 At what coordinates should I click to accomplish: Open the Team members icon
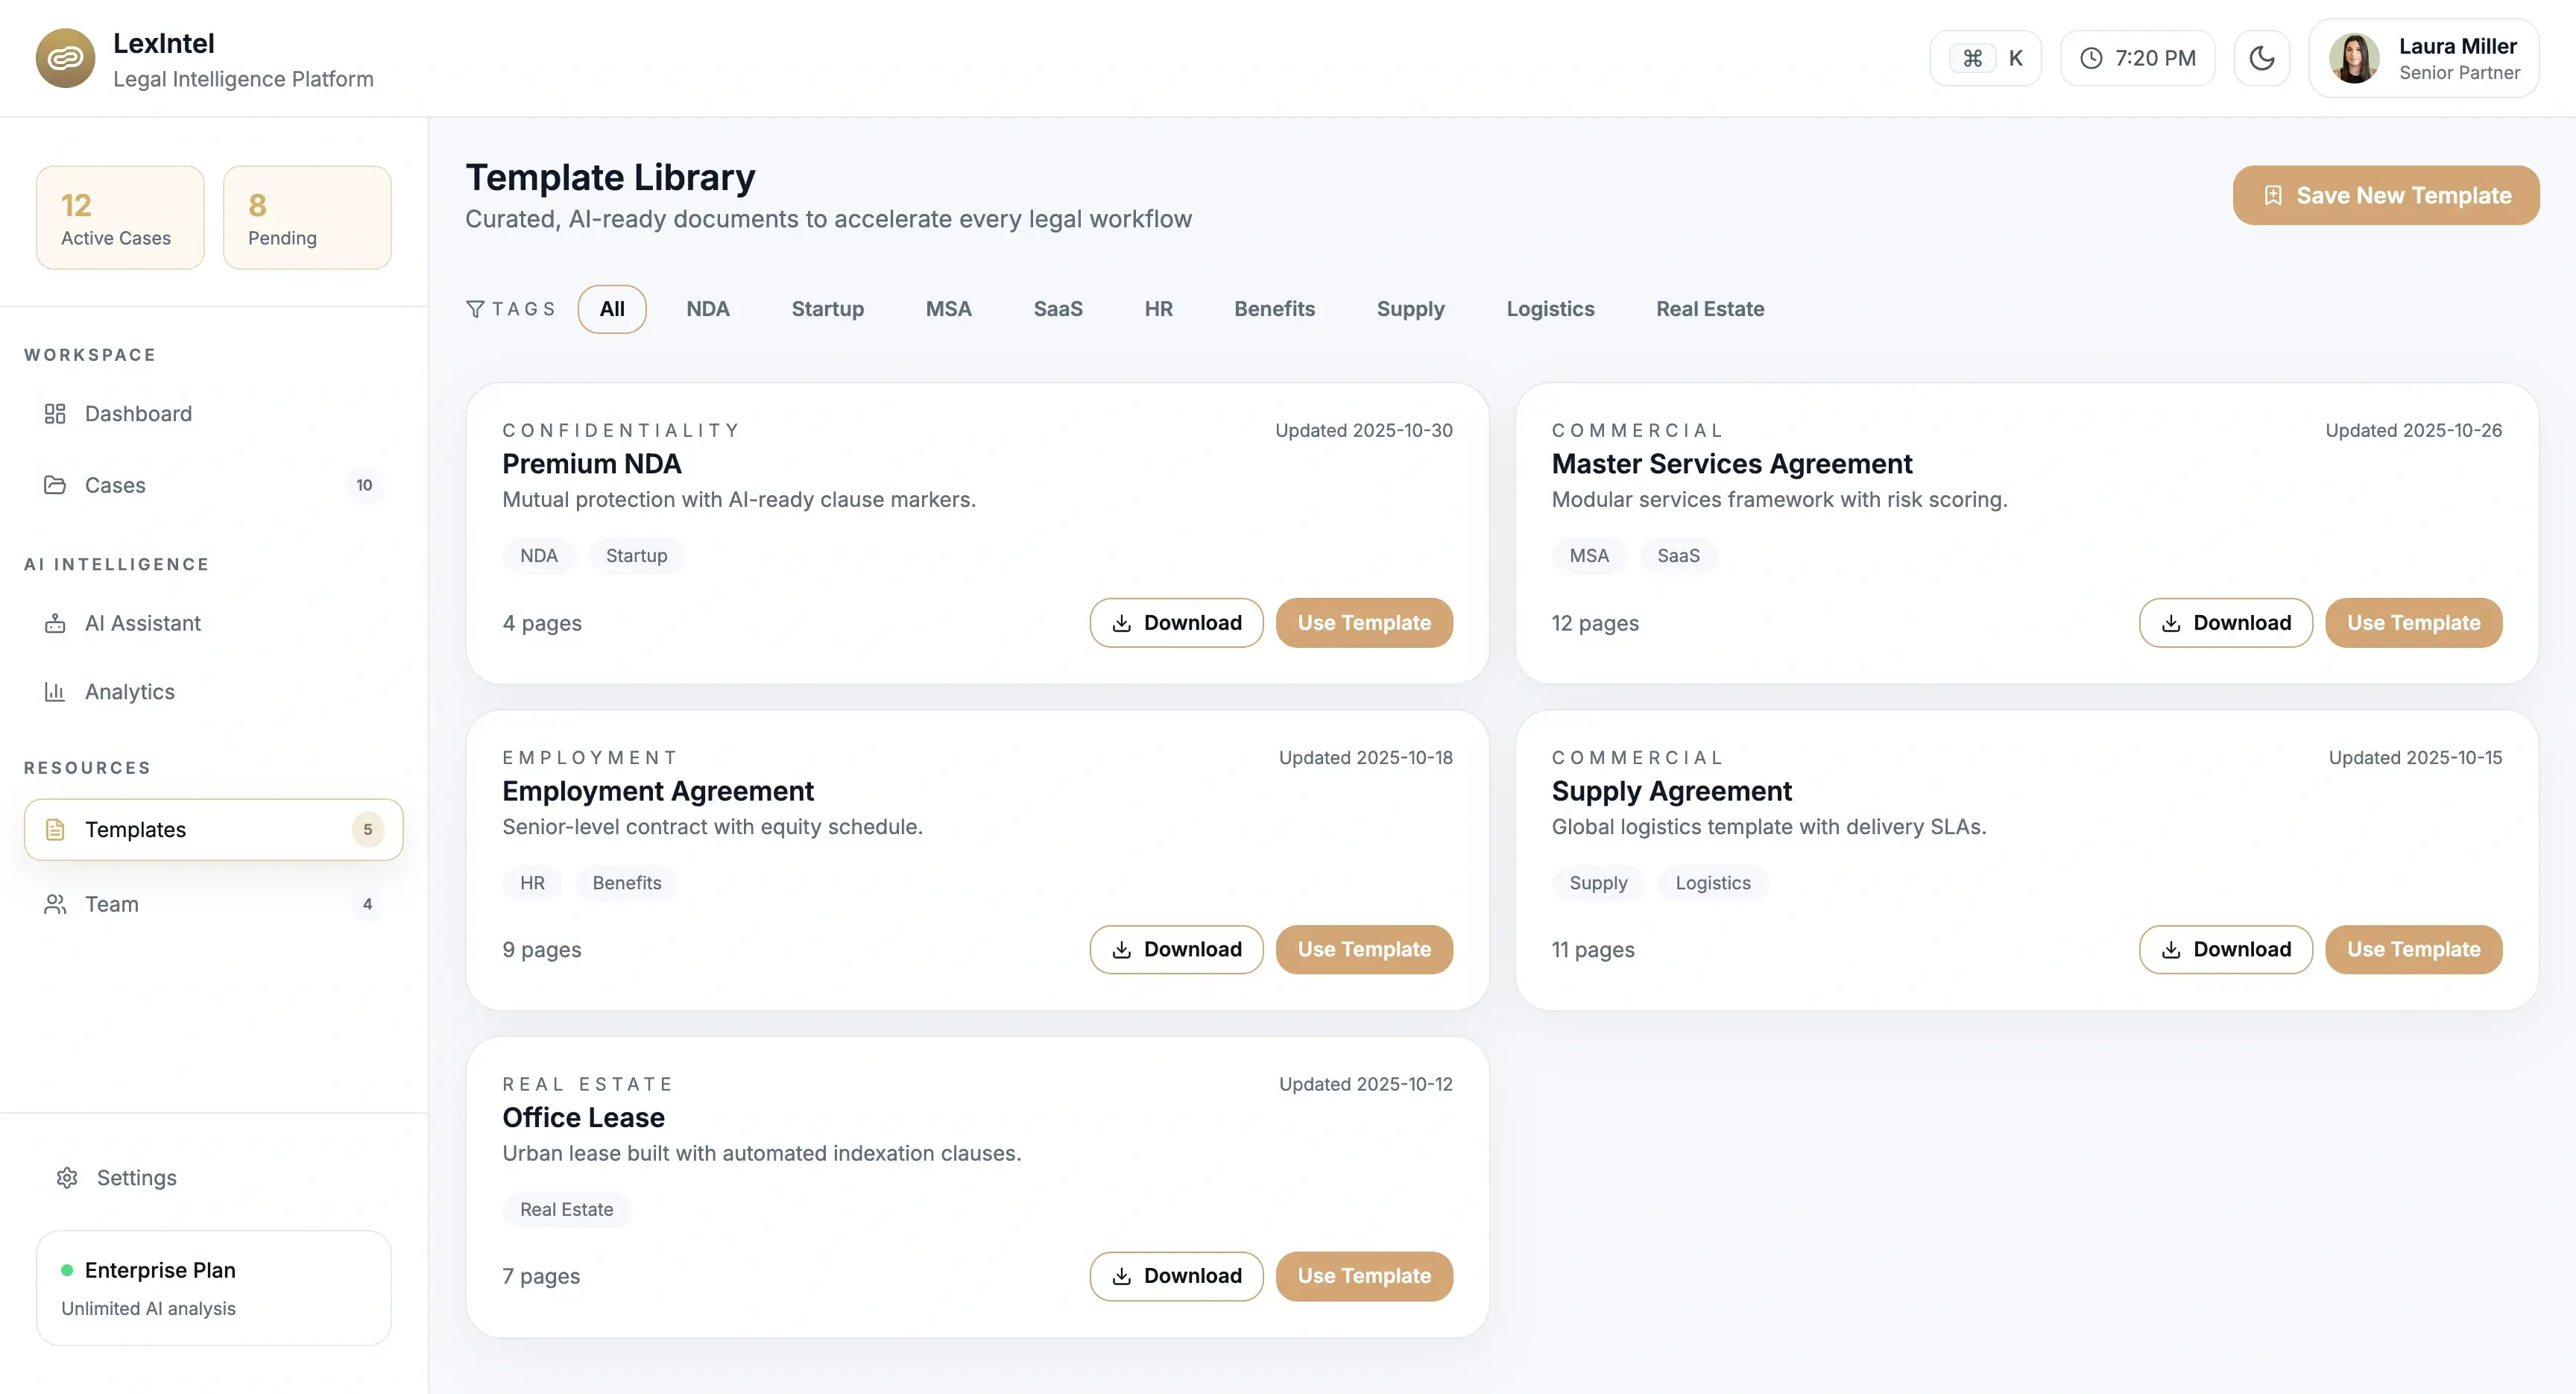tap(56, 904)
